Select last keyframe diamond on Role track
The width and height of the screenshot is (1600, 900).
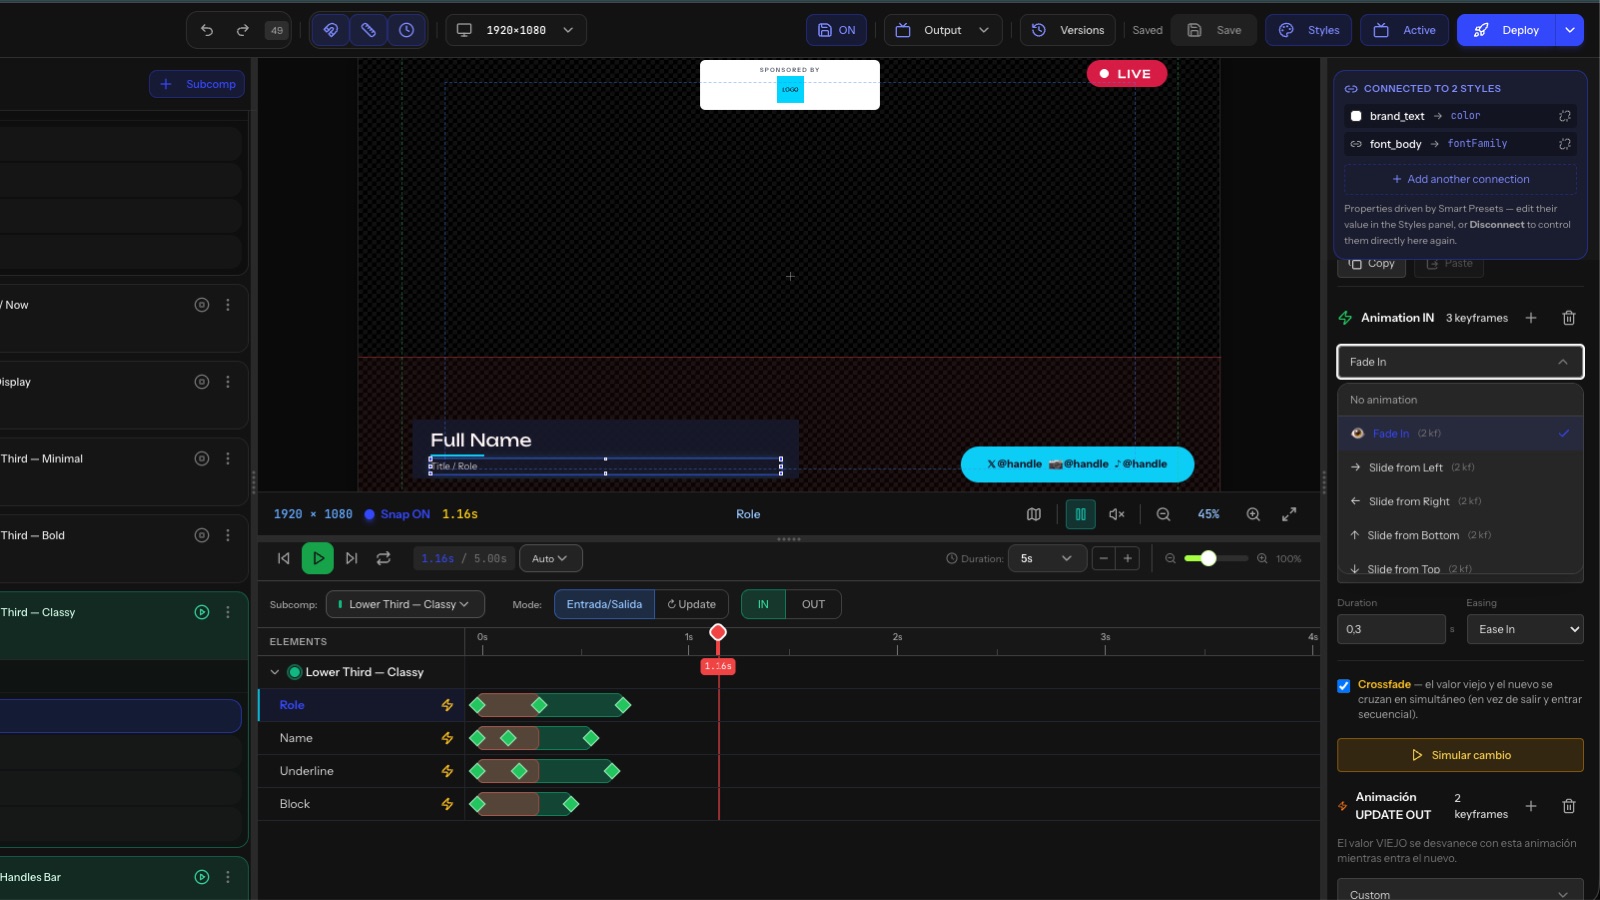pos(623,705)
